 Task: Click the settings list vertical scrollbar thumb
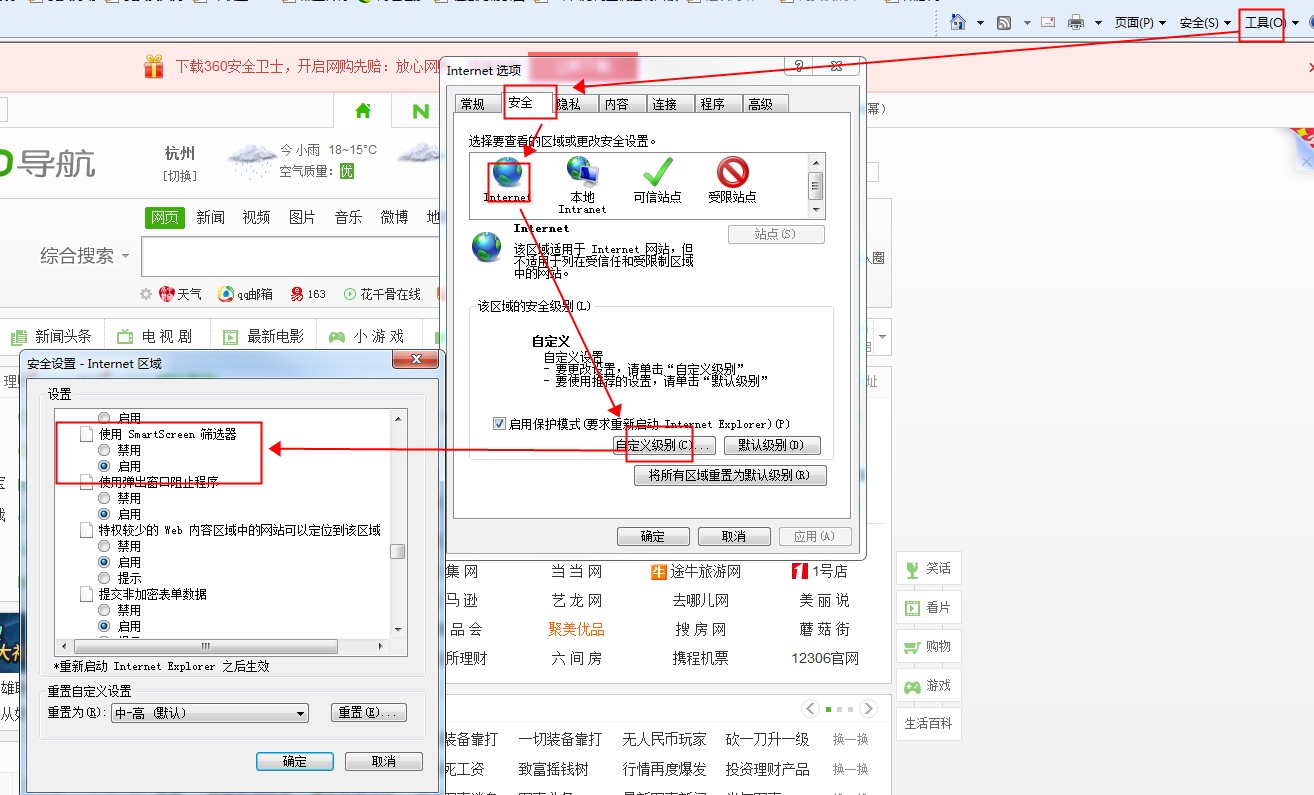click(x=398, y=552)
